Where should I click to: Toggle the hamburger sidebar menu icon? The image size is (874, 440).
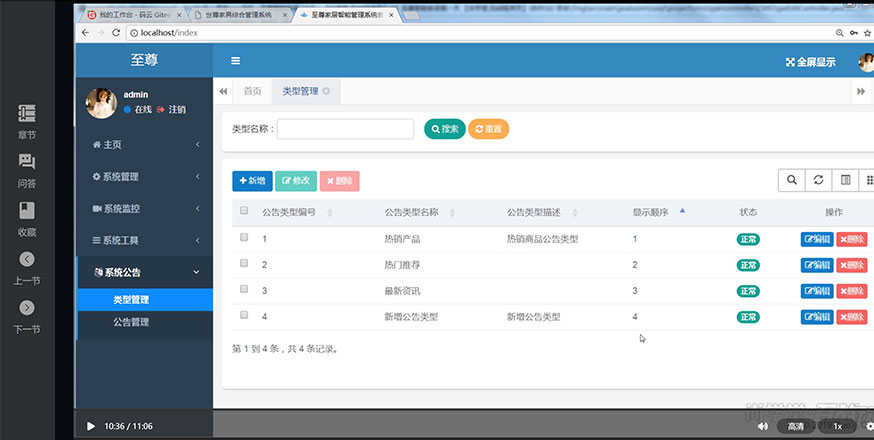pyautogui.click(x=236, y=61)
